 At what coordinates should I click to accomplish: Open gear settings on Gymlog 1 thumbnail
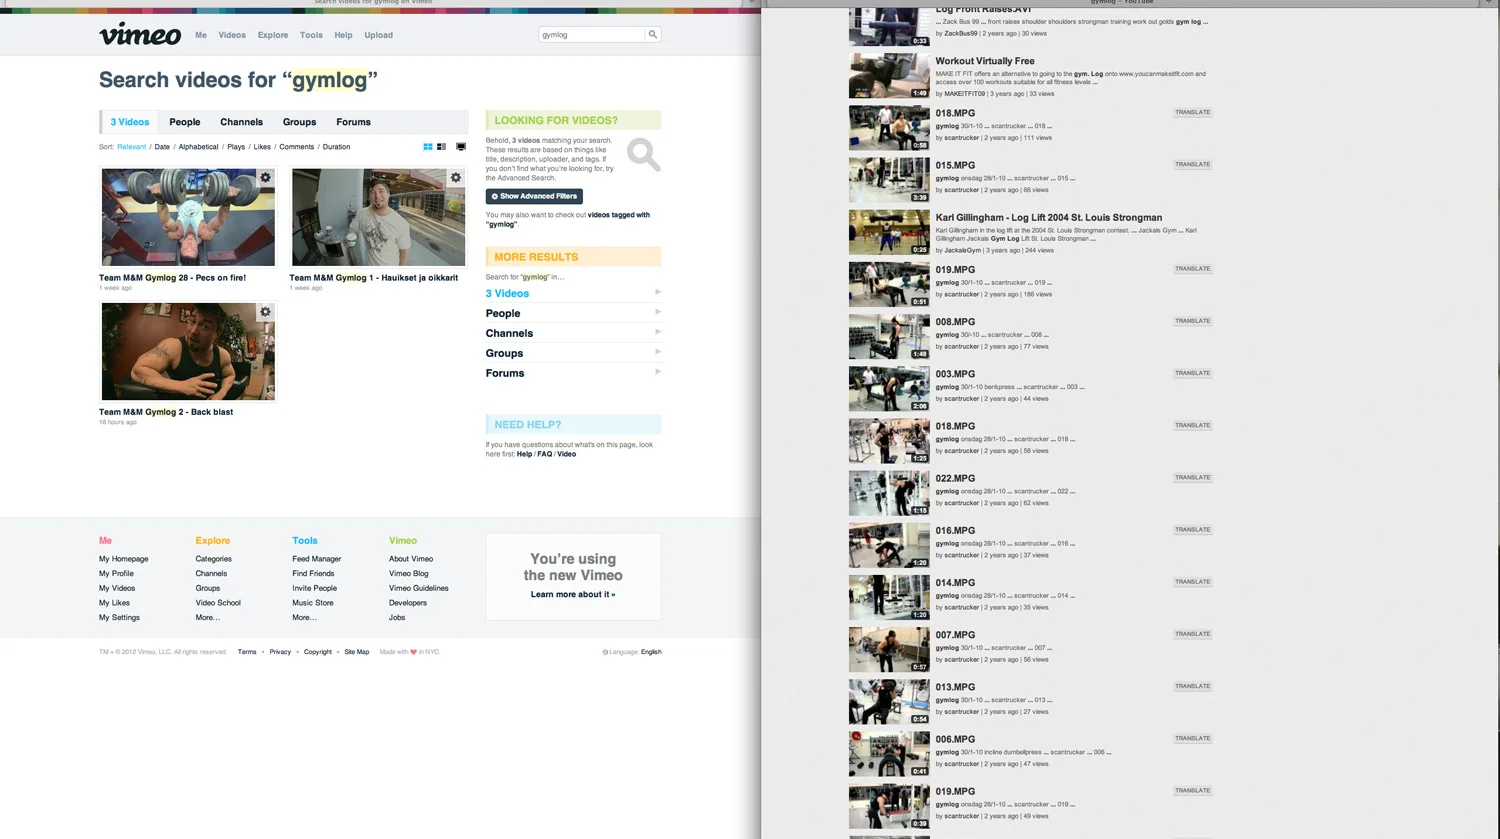point(456,178)
